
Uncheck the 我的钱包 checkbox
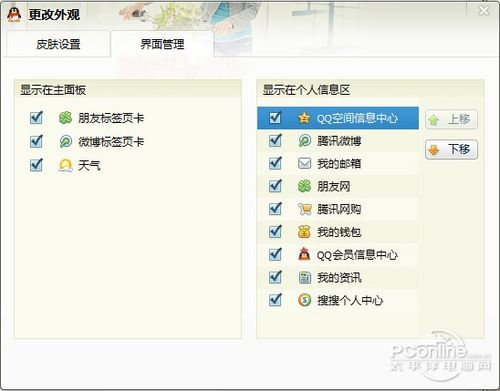[275, 231]
